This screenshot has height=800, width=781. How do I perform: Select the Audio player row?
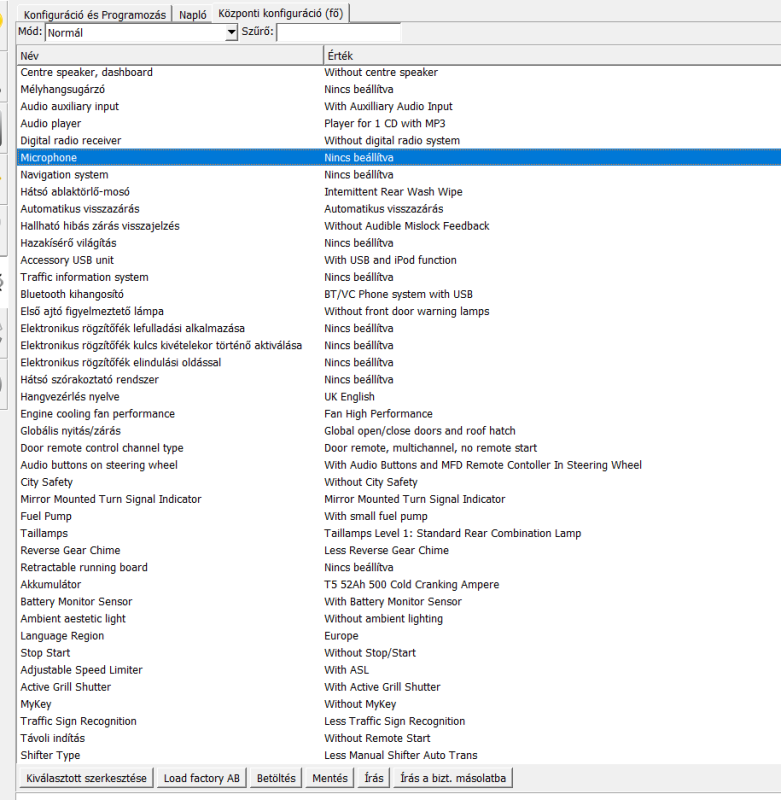tap(399, 123)
